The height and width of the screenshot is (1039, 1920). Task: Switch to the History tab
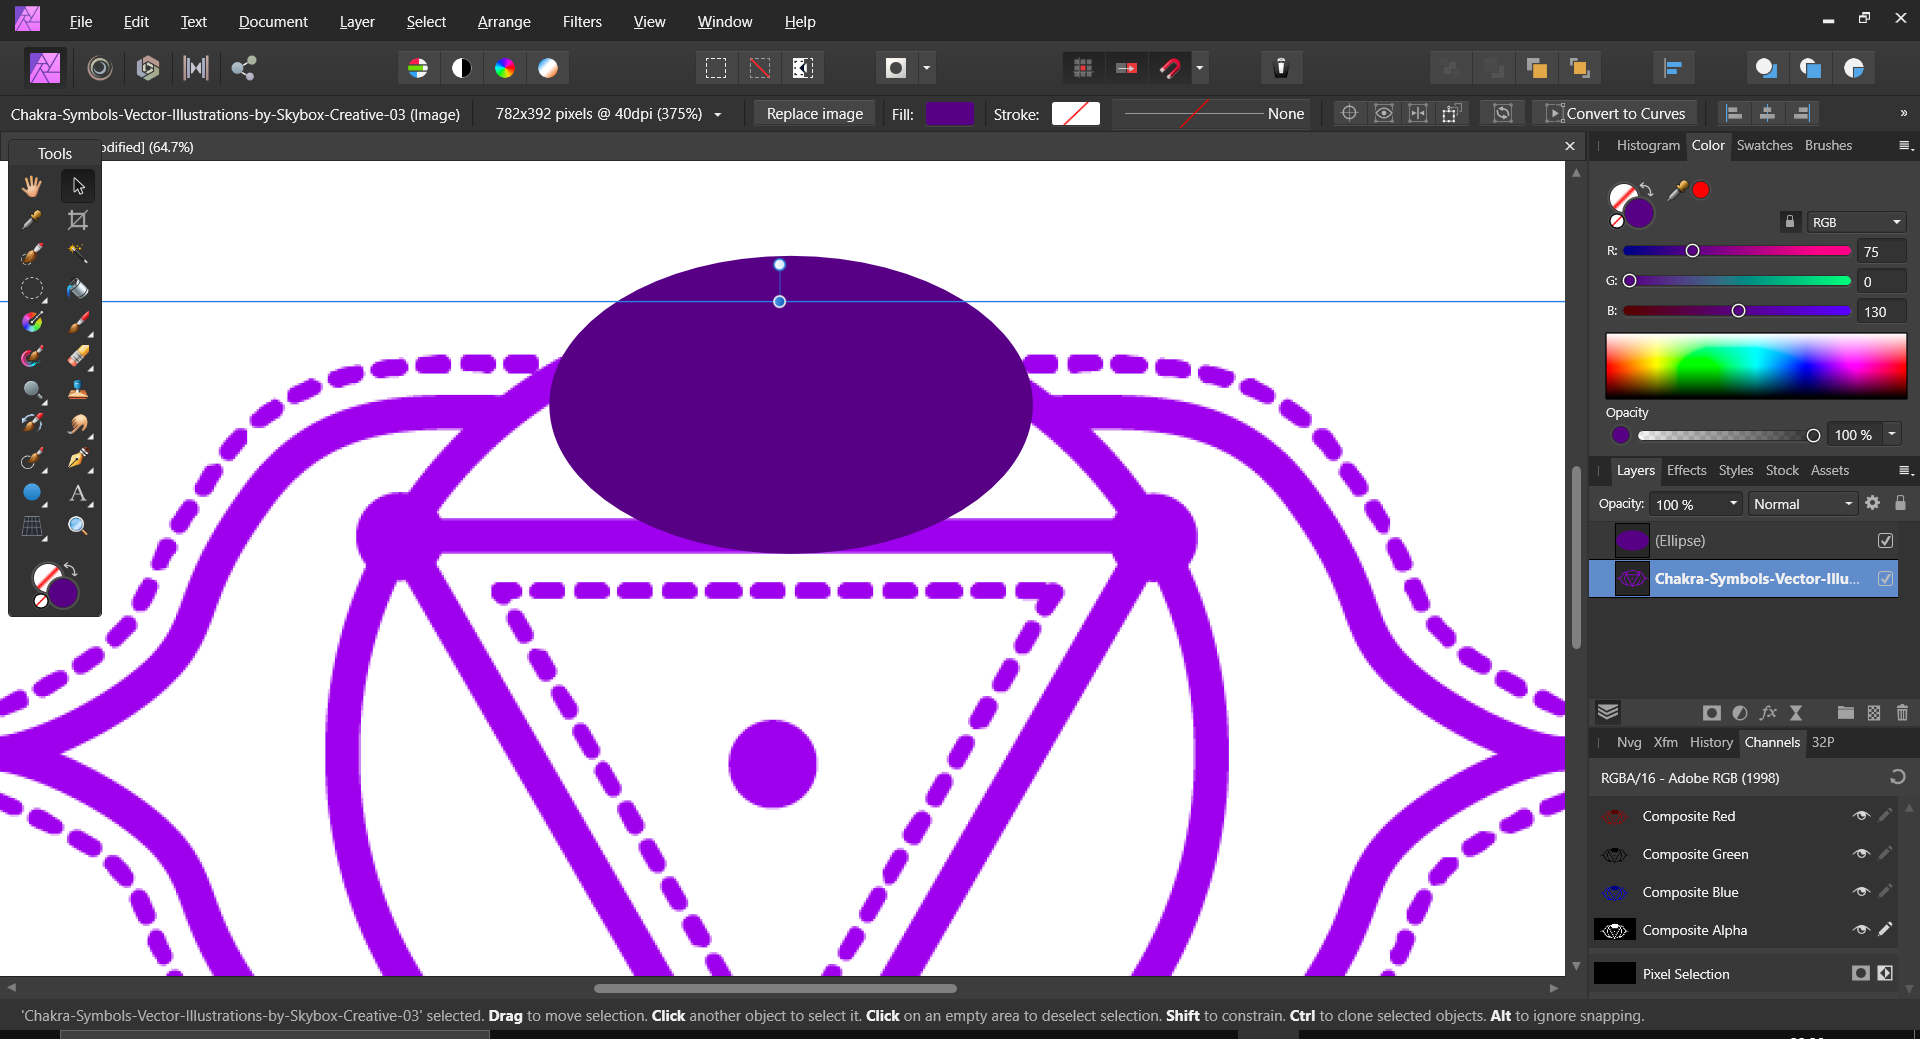[1711, 742]
